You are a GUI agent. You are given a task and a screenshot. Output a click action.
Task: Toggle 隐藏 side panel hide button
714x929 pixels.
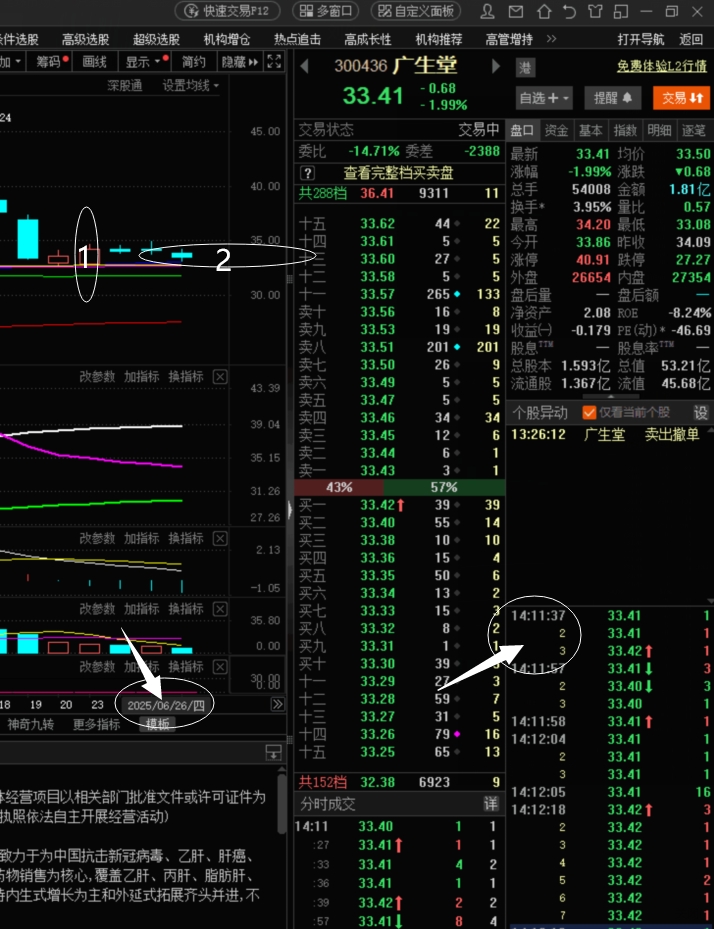(239, 62)
